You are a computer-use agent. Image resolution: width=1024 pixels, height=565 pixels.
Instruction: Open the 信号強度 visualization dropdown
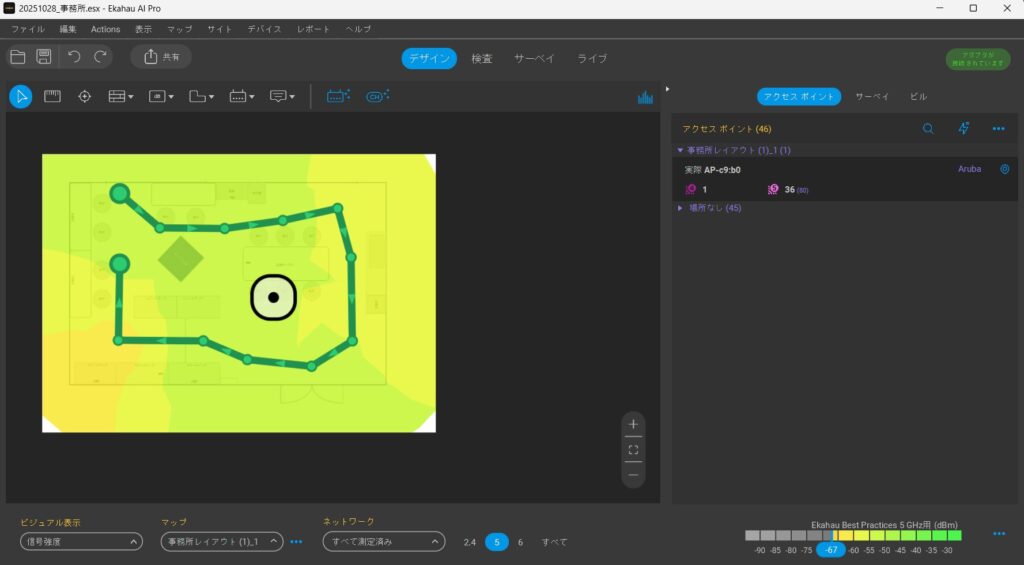click(x=81, y=542)
